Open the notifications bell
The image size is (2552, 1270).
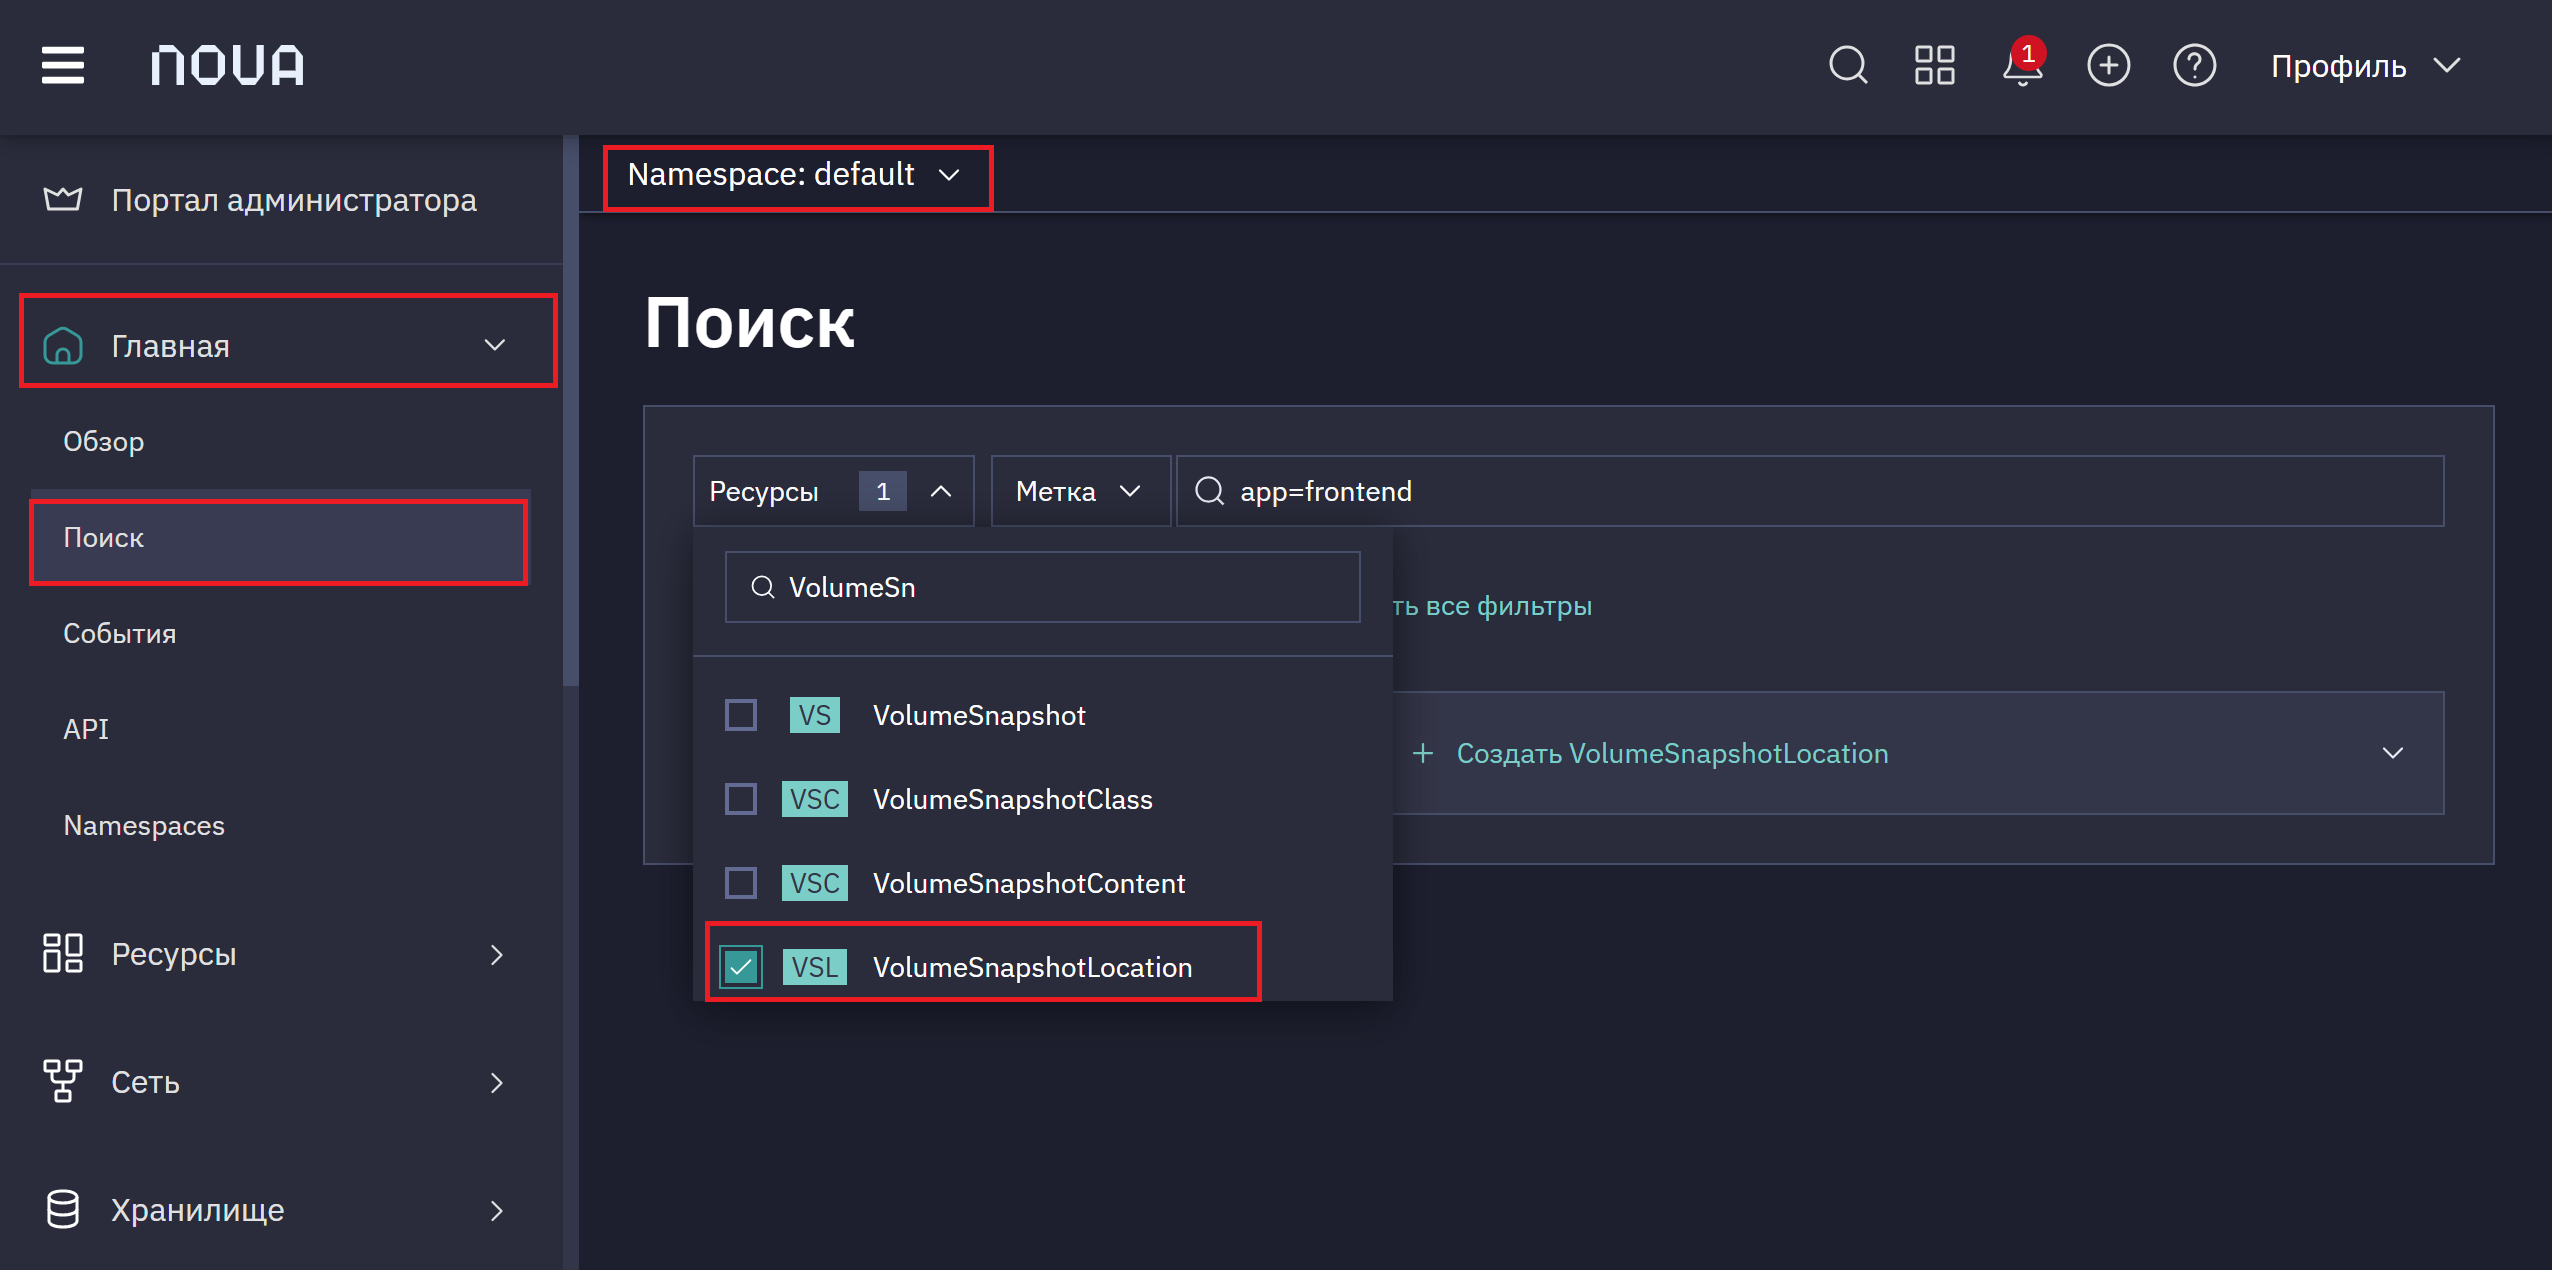pyautogui.click(x=2022, y=64)
